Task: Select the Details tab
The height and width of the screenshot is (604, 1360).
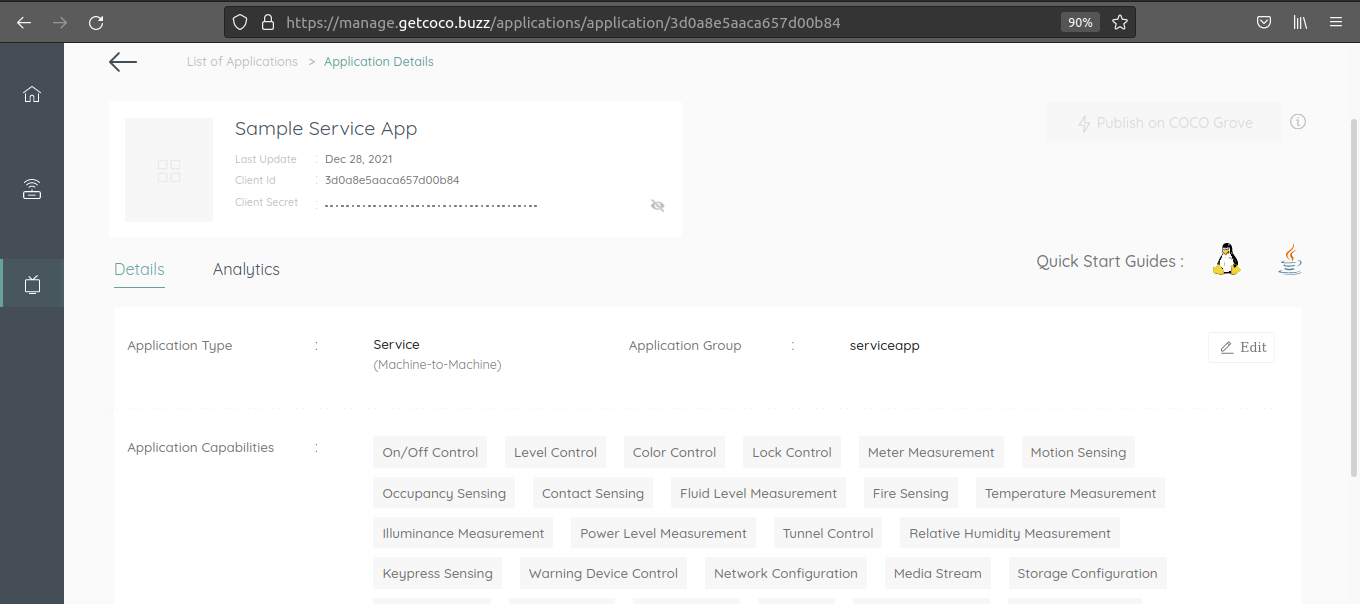Action: click(139, 269)
